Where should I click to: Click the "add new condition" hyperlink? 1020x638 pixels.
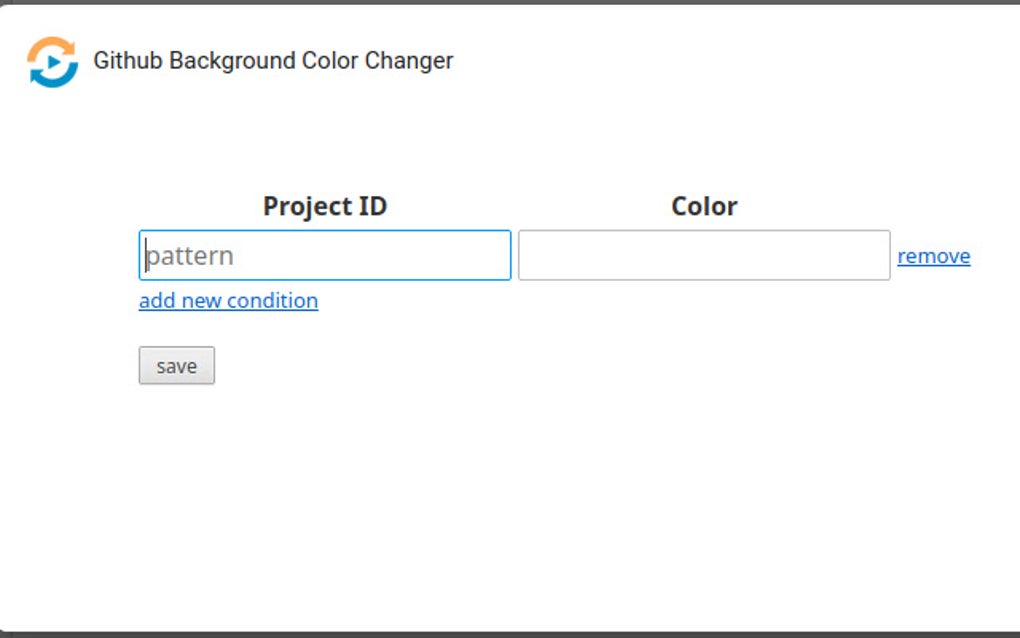[x=228, y=301]
